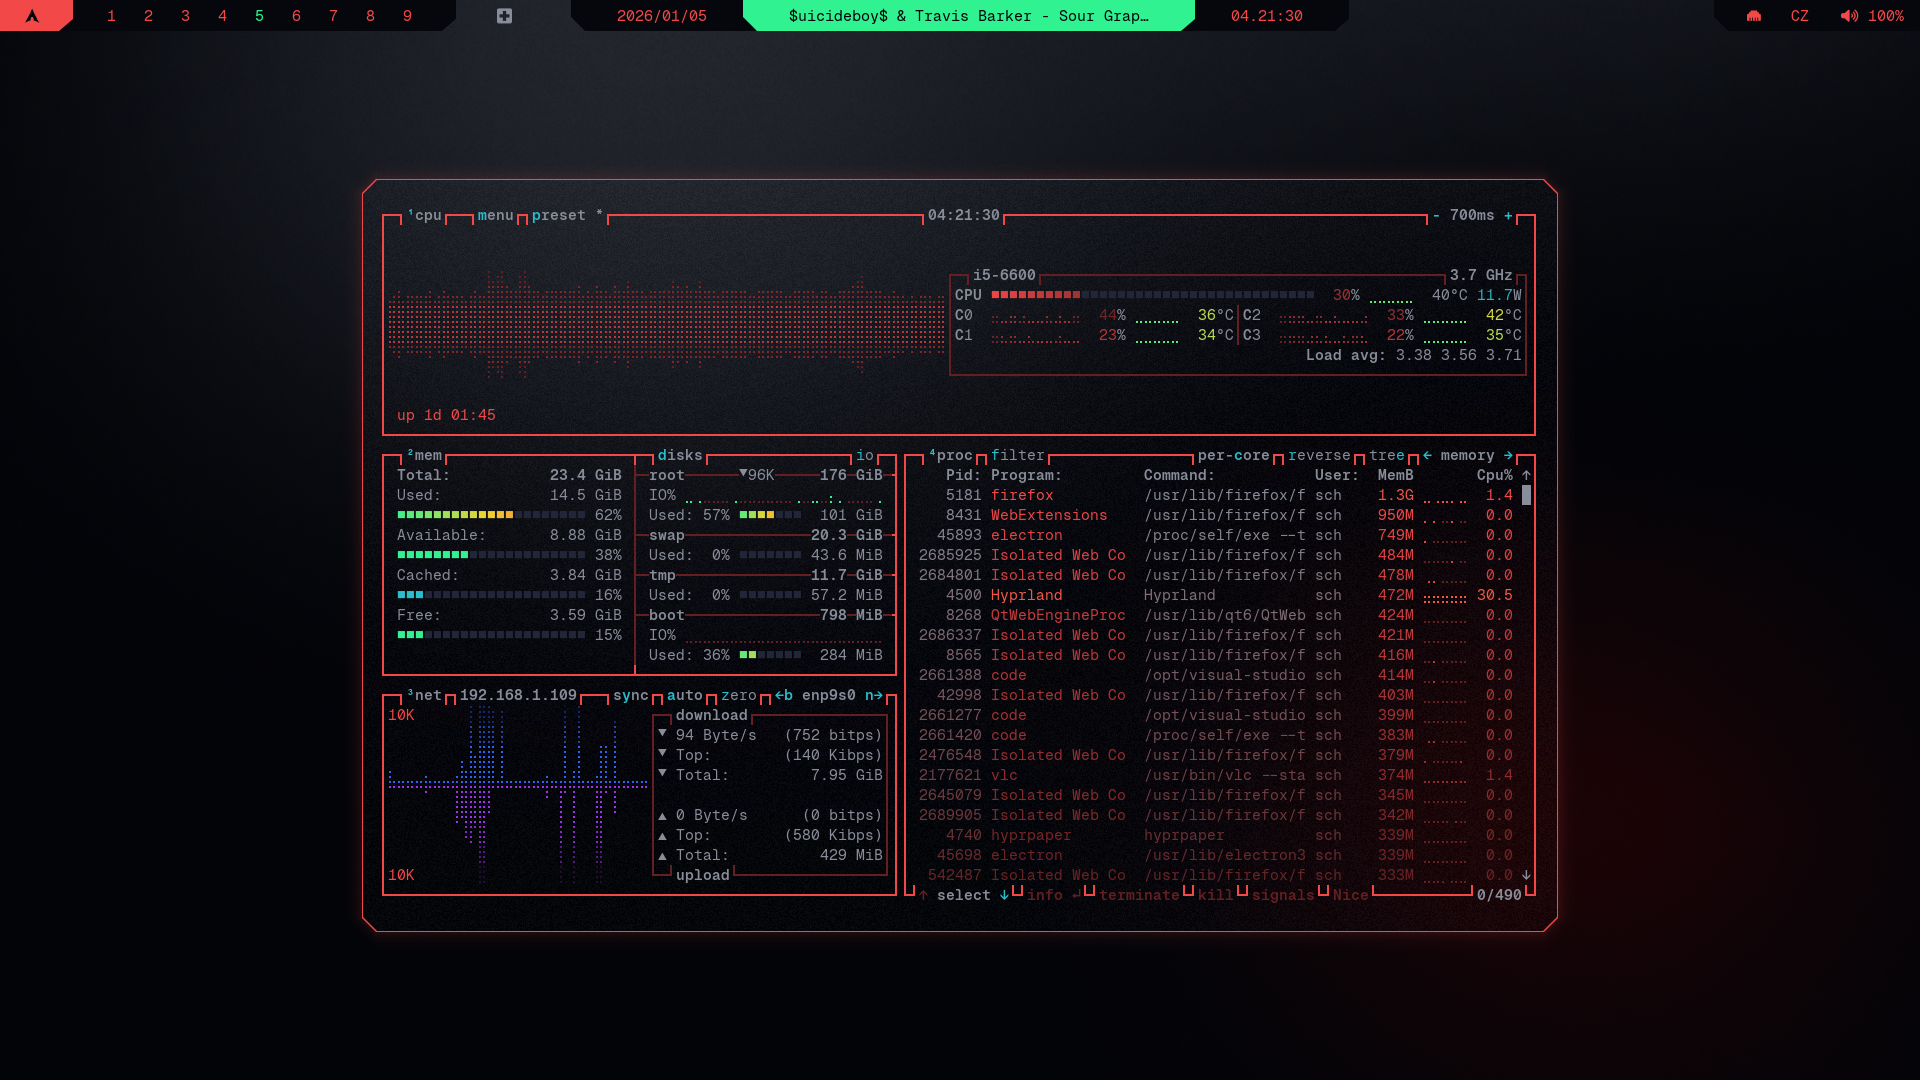Image resolution: width=1920 pixels, height=1080 pixels.
Task: Toggle reverse sorting of processes
Action: tap(1318, 456)
